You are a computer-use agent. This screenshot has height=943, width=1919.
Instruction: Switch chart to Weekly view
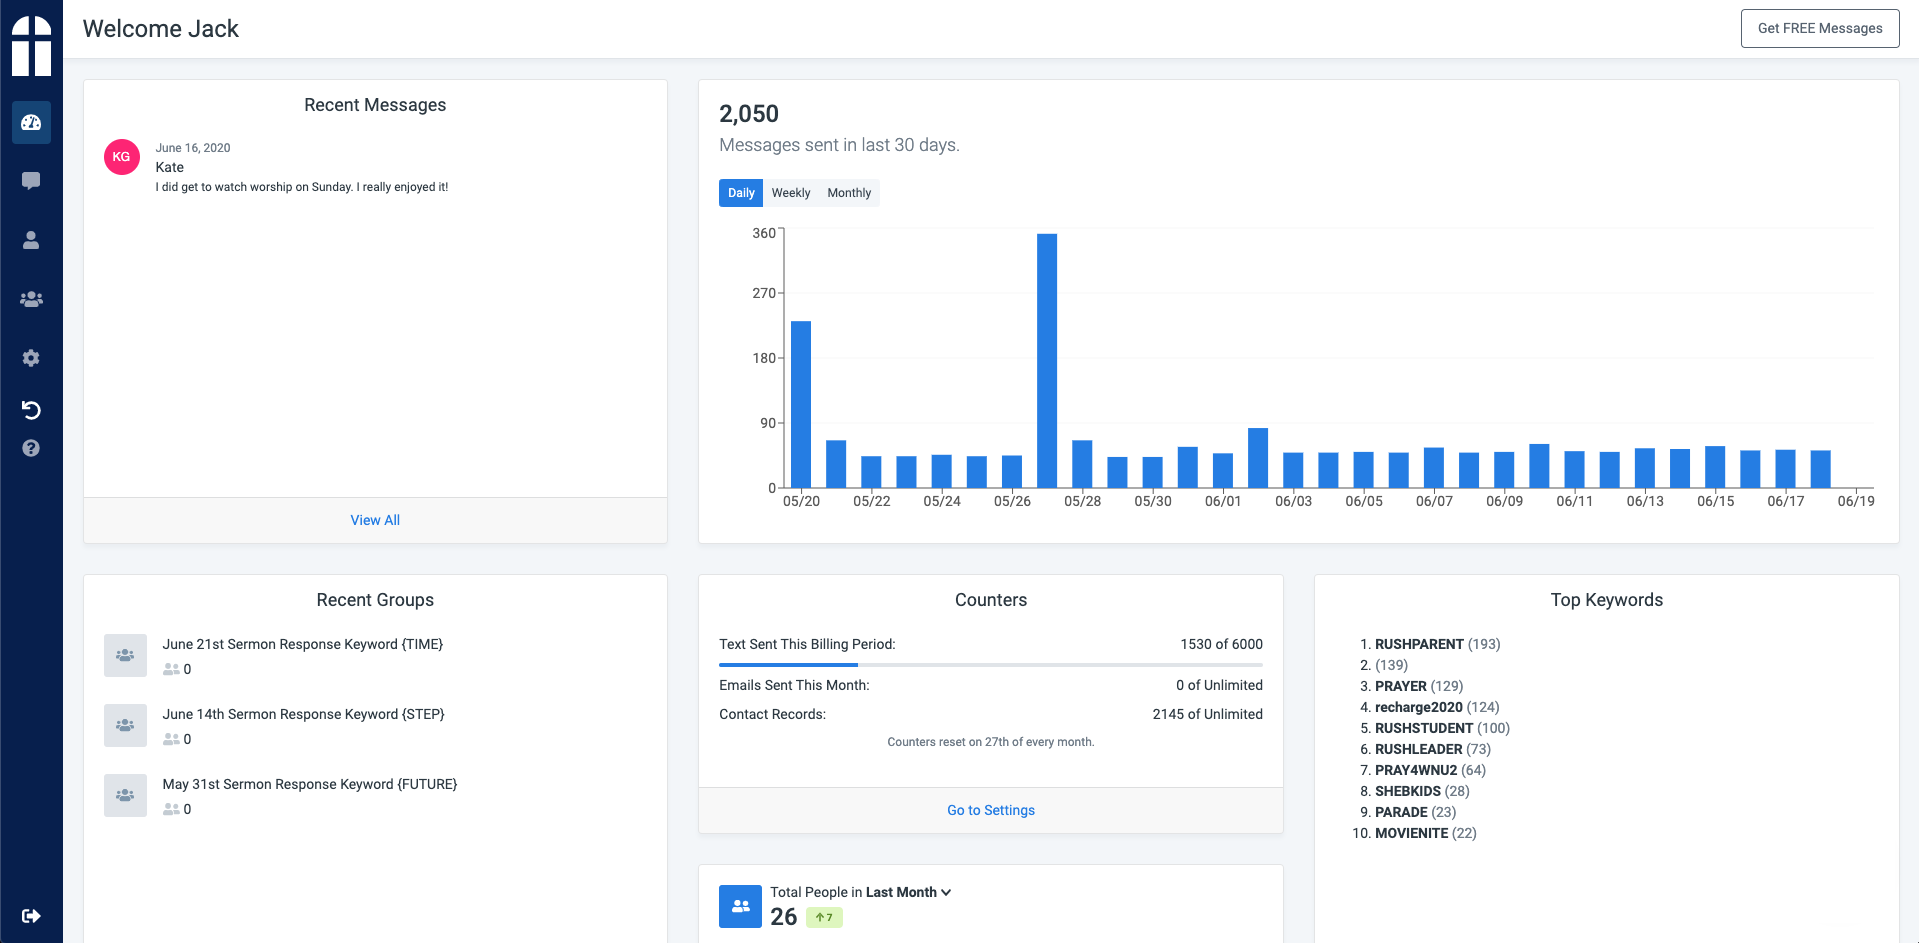click(790, 193)
